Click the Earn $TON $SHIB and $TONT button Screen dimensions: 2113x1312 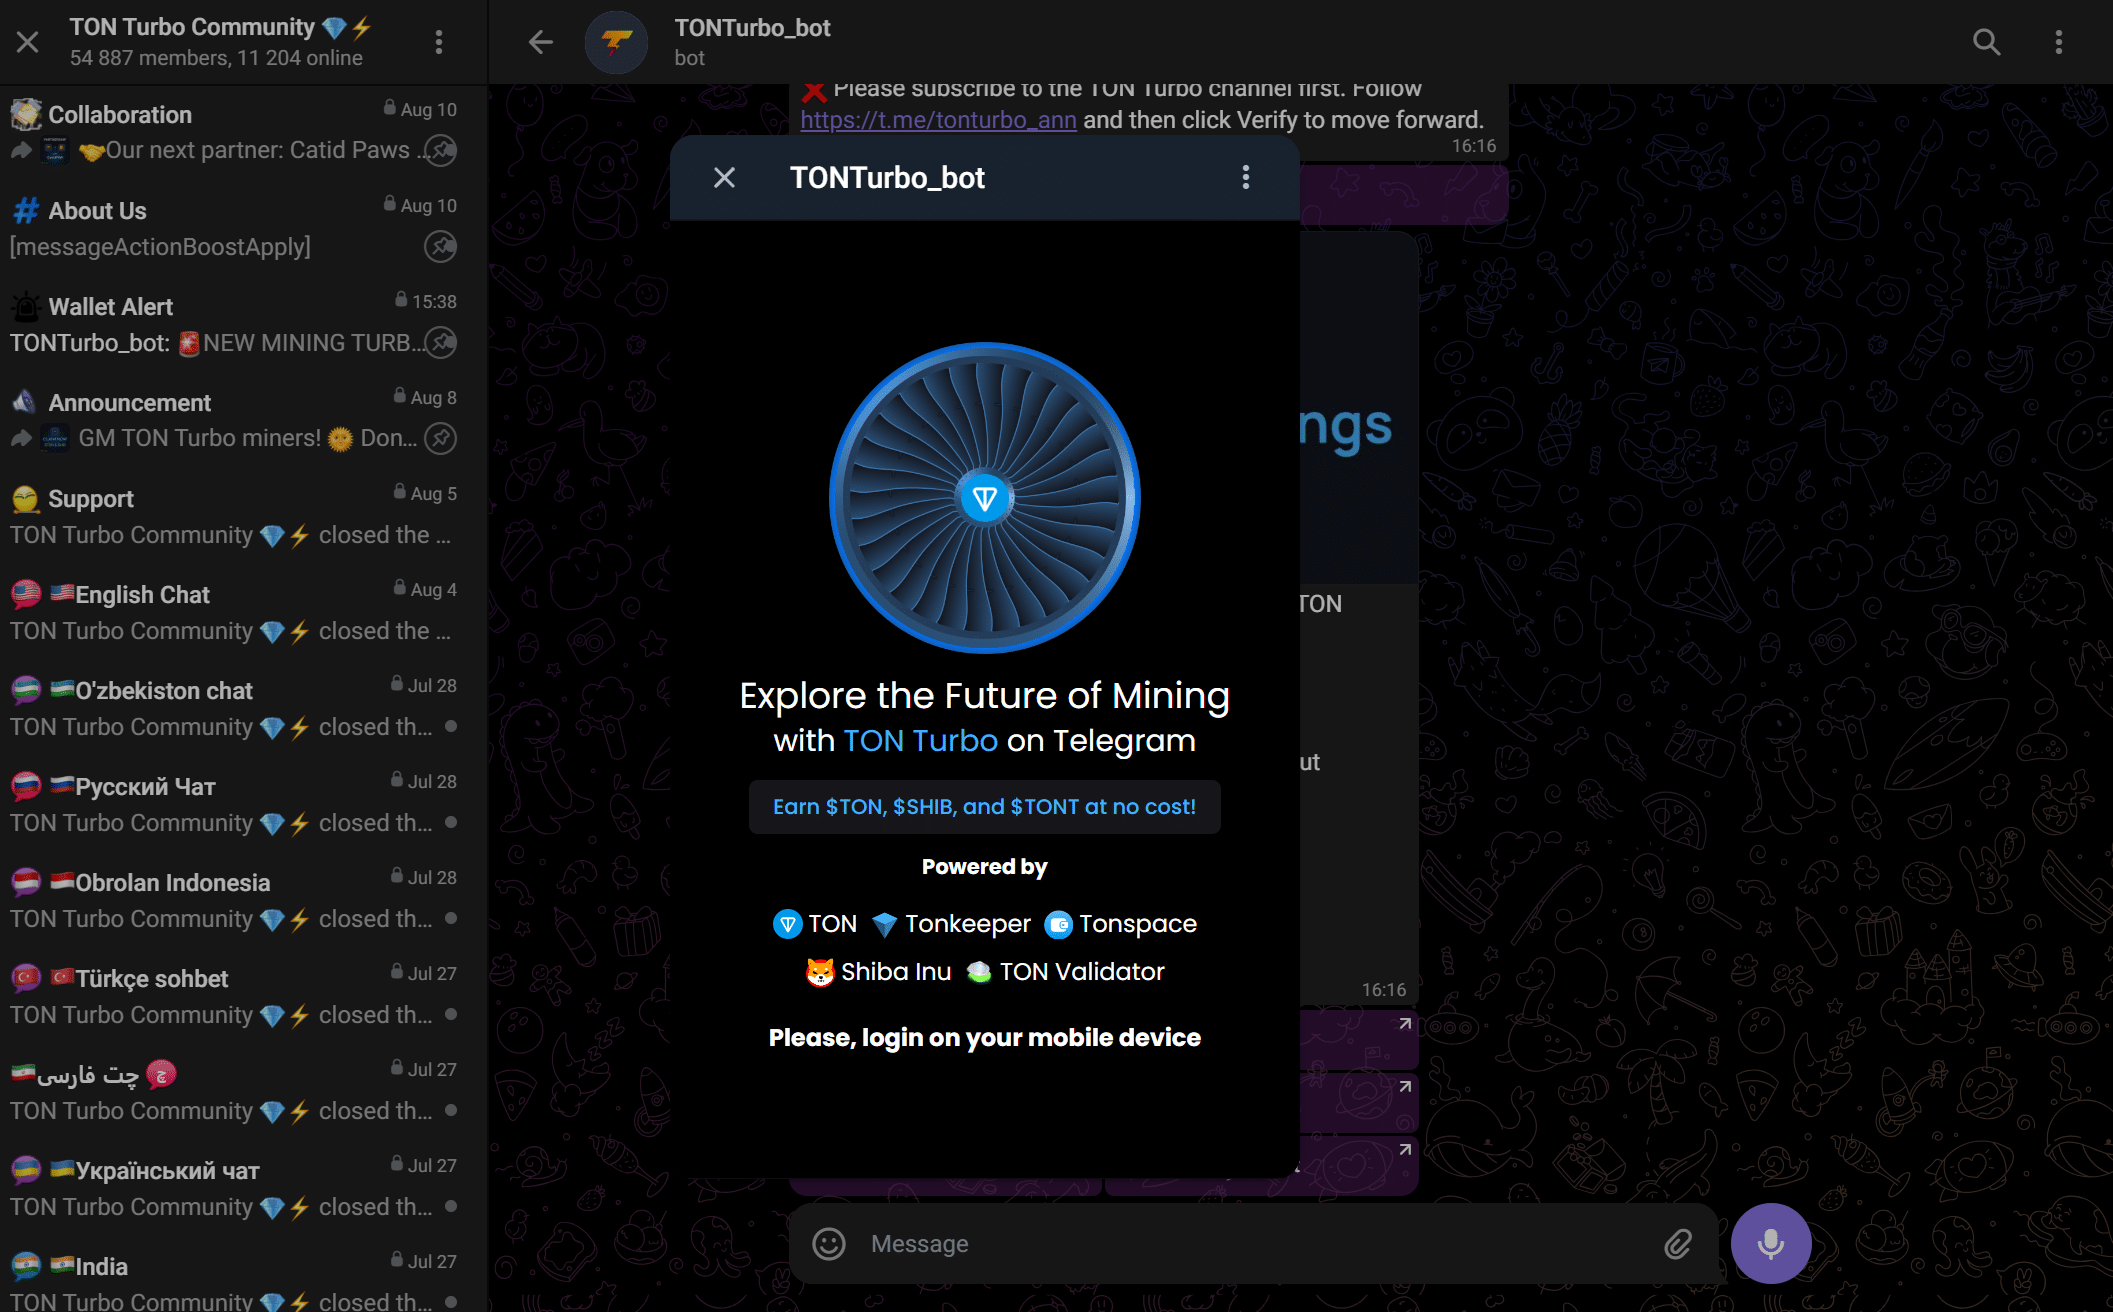[984, 806]
